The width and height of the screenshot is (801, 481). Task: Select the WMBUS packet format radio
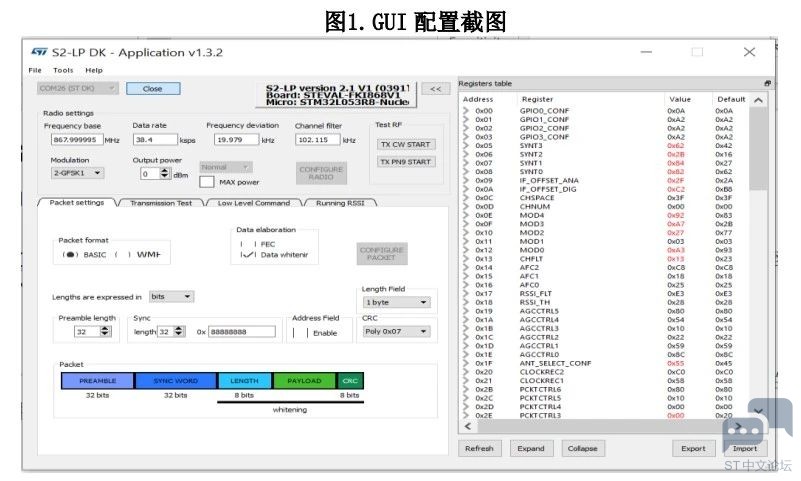point(123,254)
